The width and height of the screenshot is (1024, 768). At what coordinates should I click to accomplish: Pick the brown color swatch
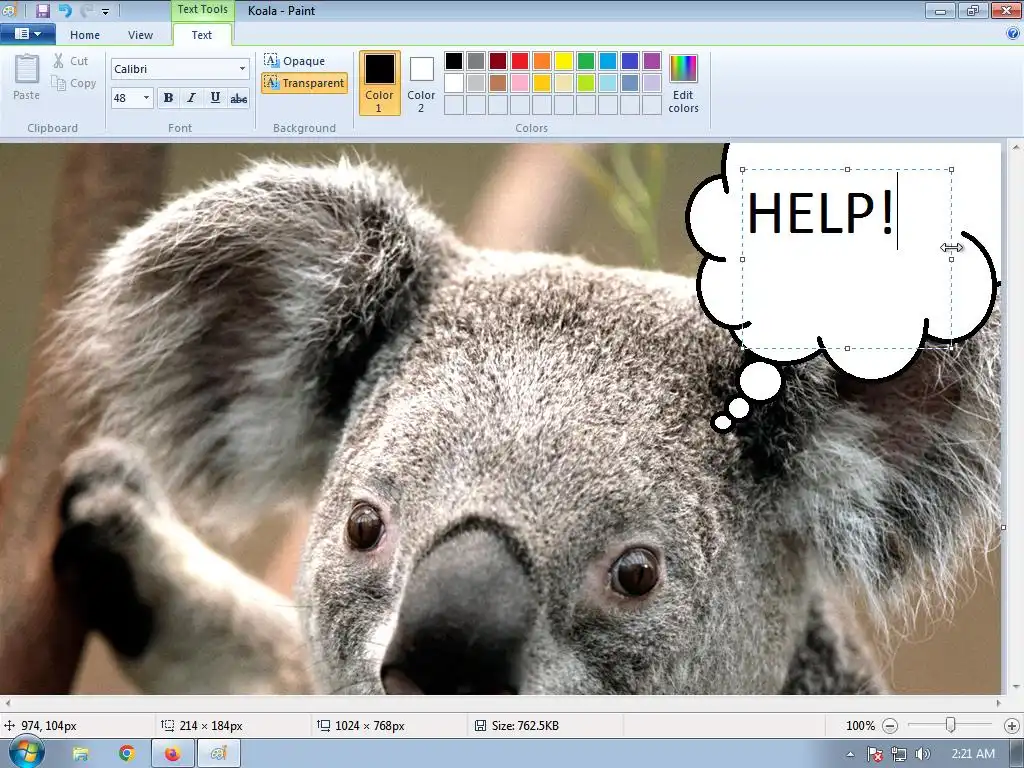tap(498, 83)
